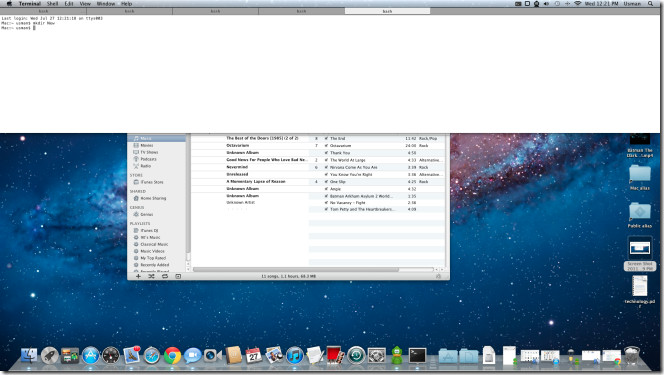664x375 pixels.
Task: Launch Safari compass icon in Dock
Action: point(152,356)
